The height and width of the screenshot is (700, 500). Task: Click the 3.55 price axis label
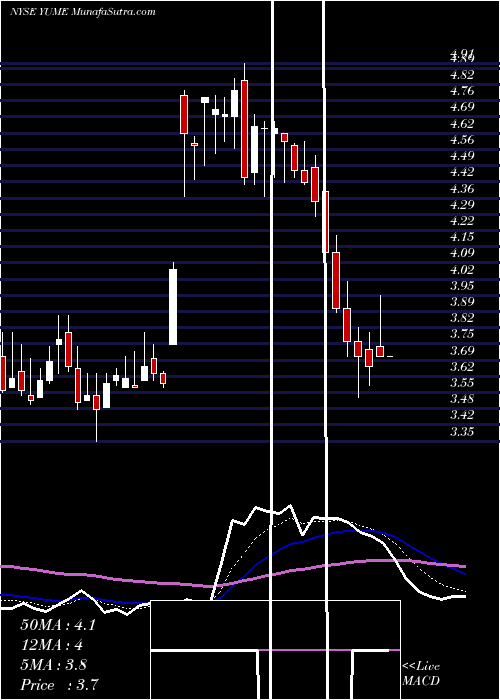pos(462,383)
